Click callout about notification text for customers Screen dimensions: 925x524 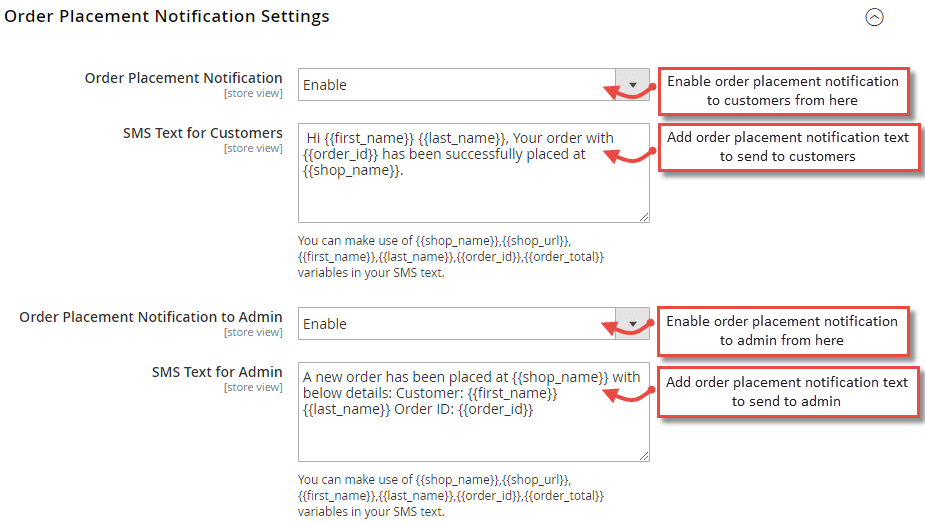coord(788,146)
